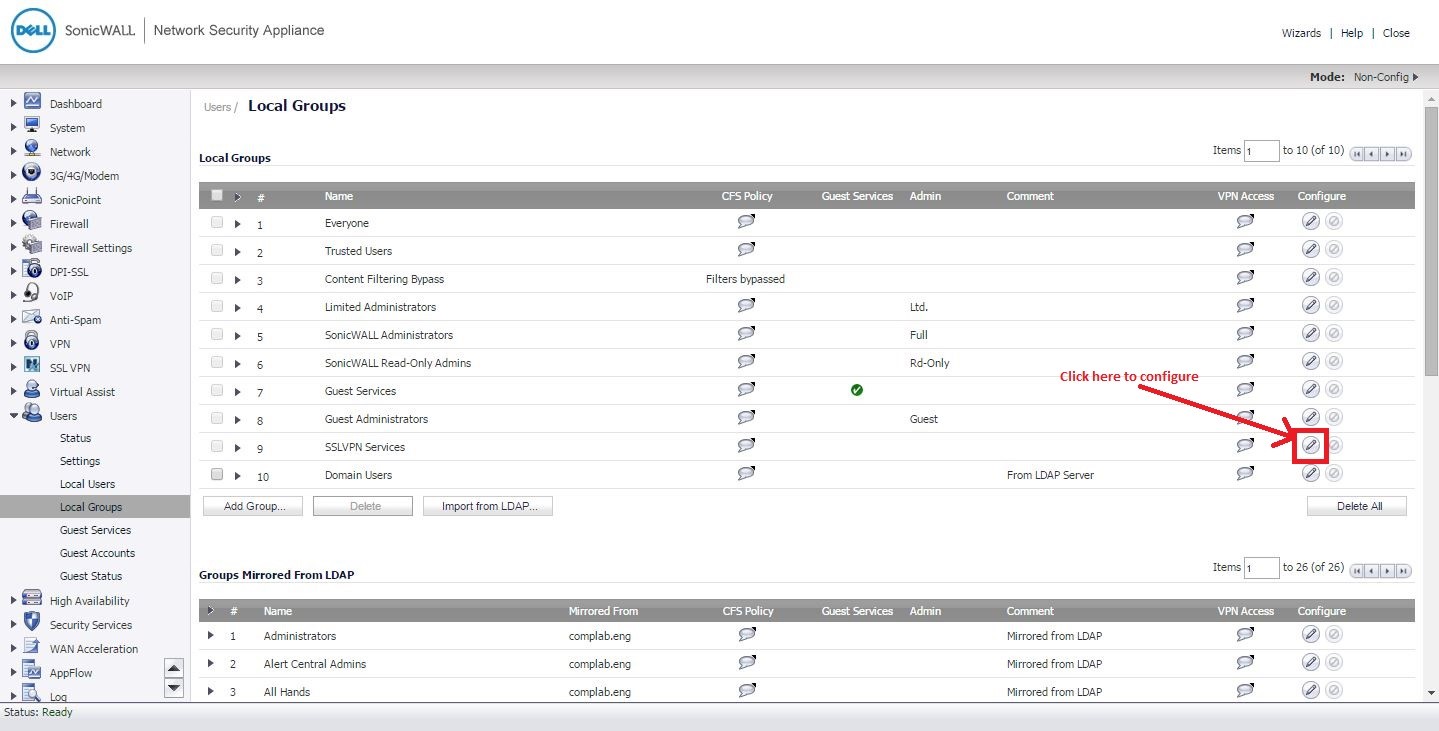
Task: Edit mirrored Administrators group pencil icon
Action: pos(1310,634)
